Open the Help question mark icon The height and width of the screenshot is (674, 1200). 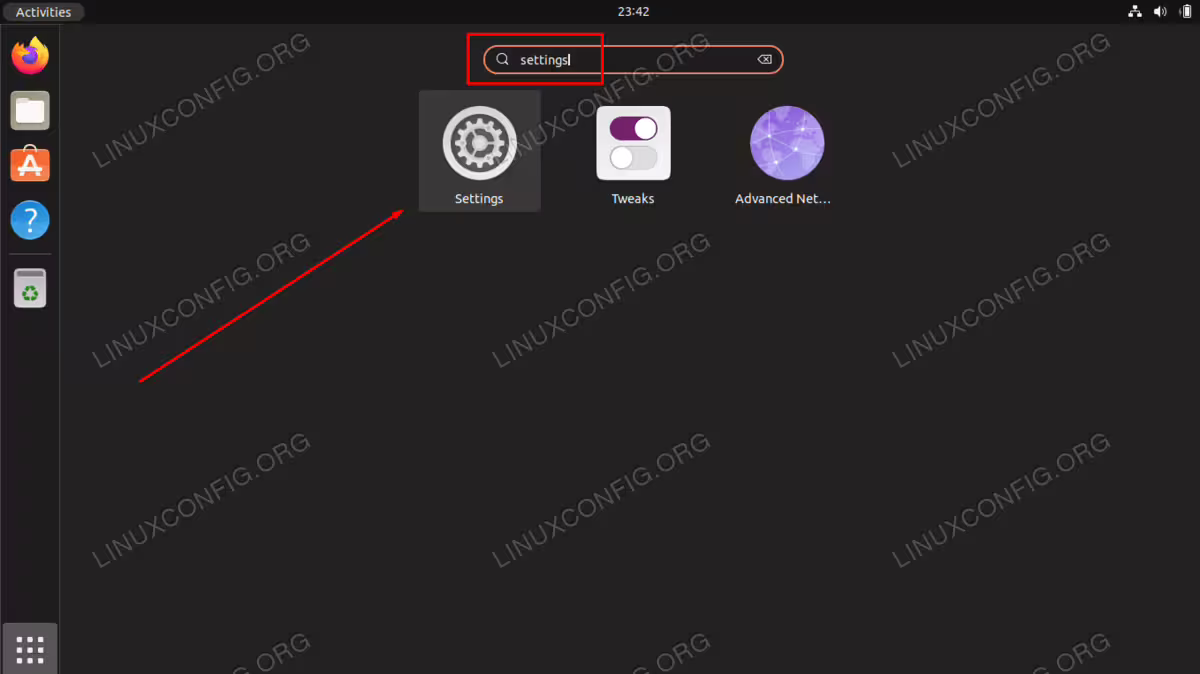coord(30,220)
